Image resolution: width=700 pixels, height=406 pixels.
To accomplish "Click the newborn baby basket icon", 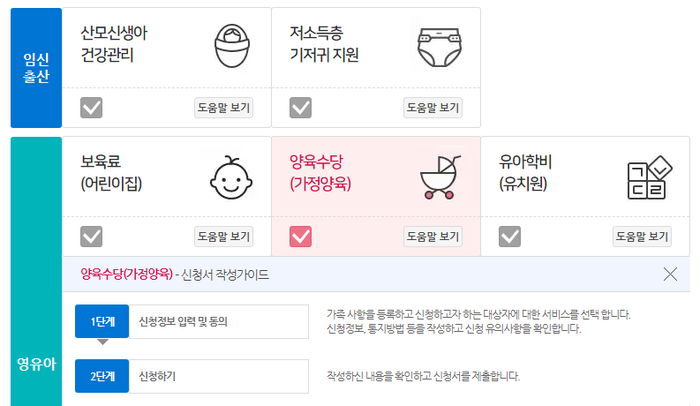I will 232,45.
